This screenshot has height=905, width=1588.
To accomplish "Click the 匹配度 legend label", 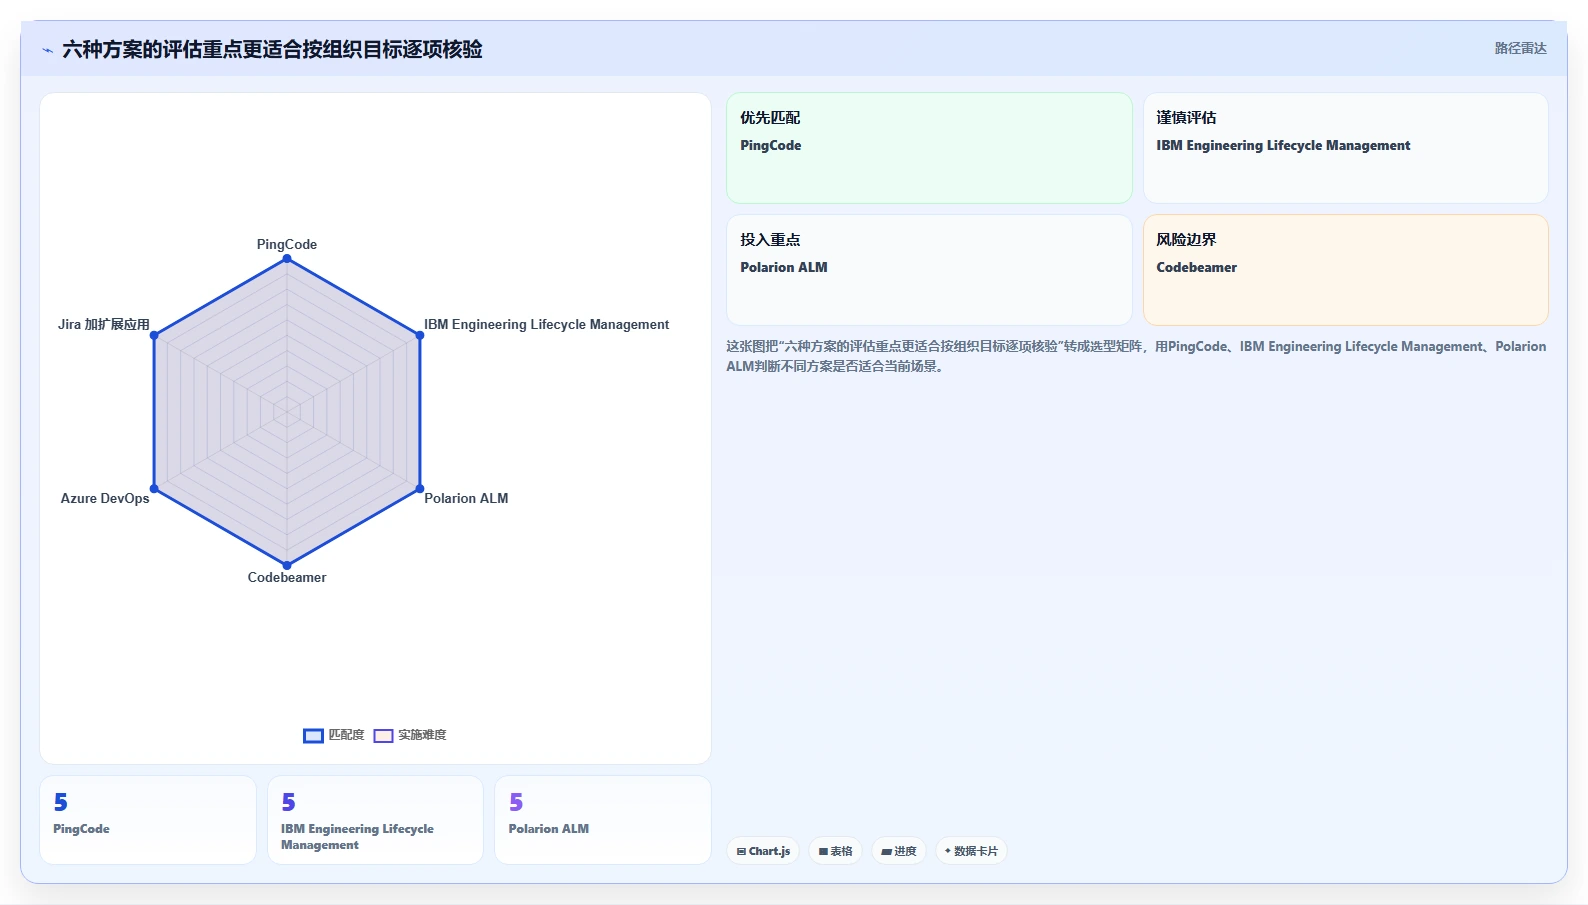I will pos(346,735).
